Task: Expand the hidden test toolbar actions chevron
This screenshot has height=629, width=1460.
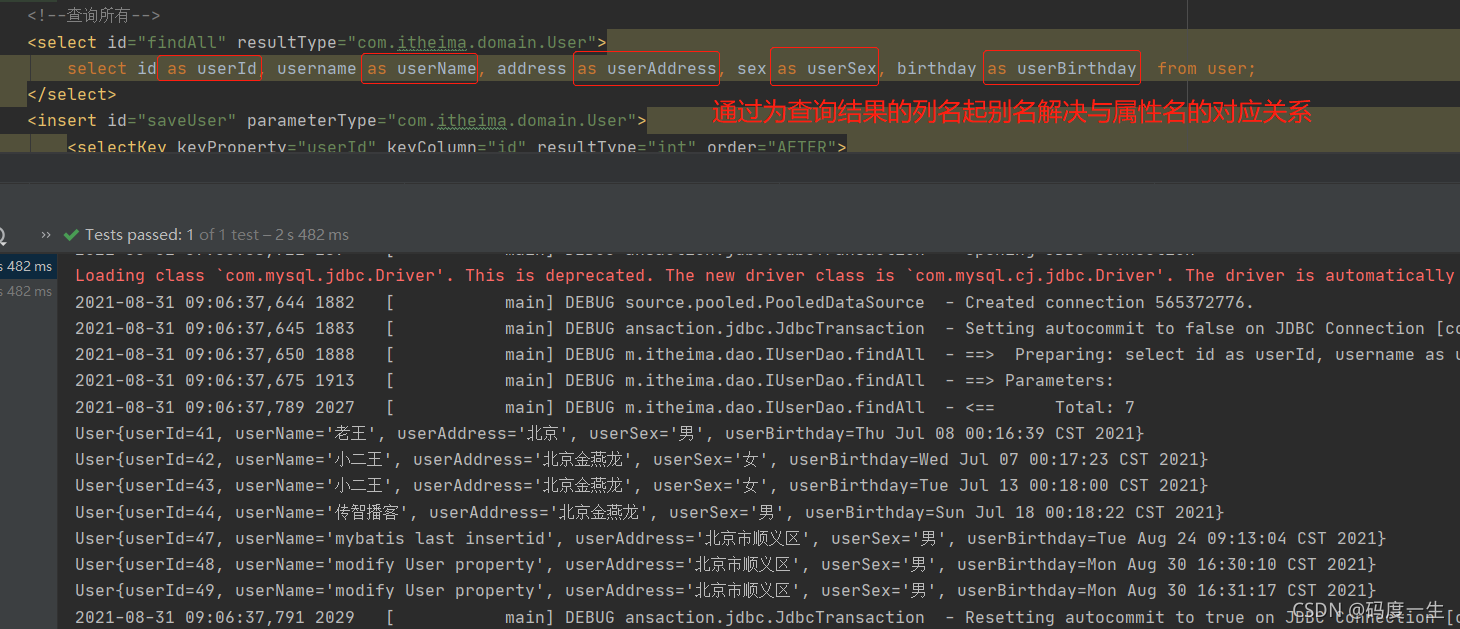Action: 46,235
